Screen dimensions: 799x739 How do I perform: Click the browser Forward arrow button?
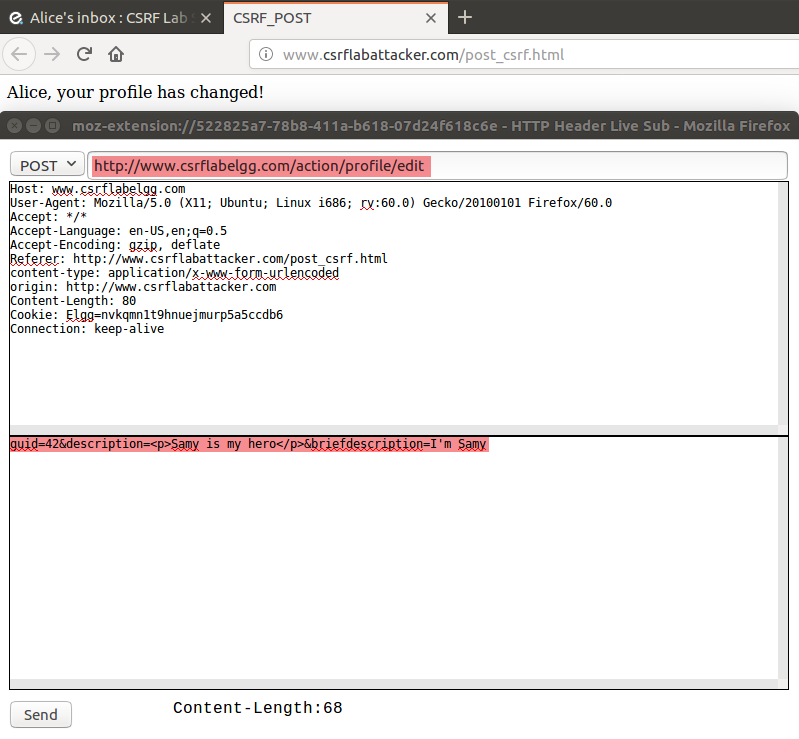(x=52, y=54)
